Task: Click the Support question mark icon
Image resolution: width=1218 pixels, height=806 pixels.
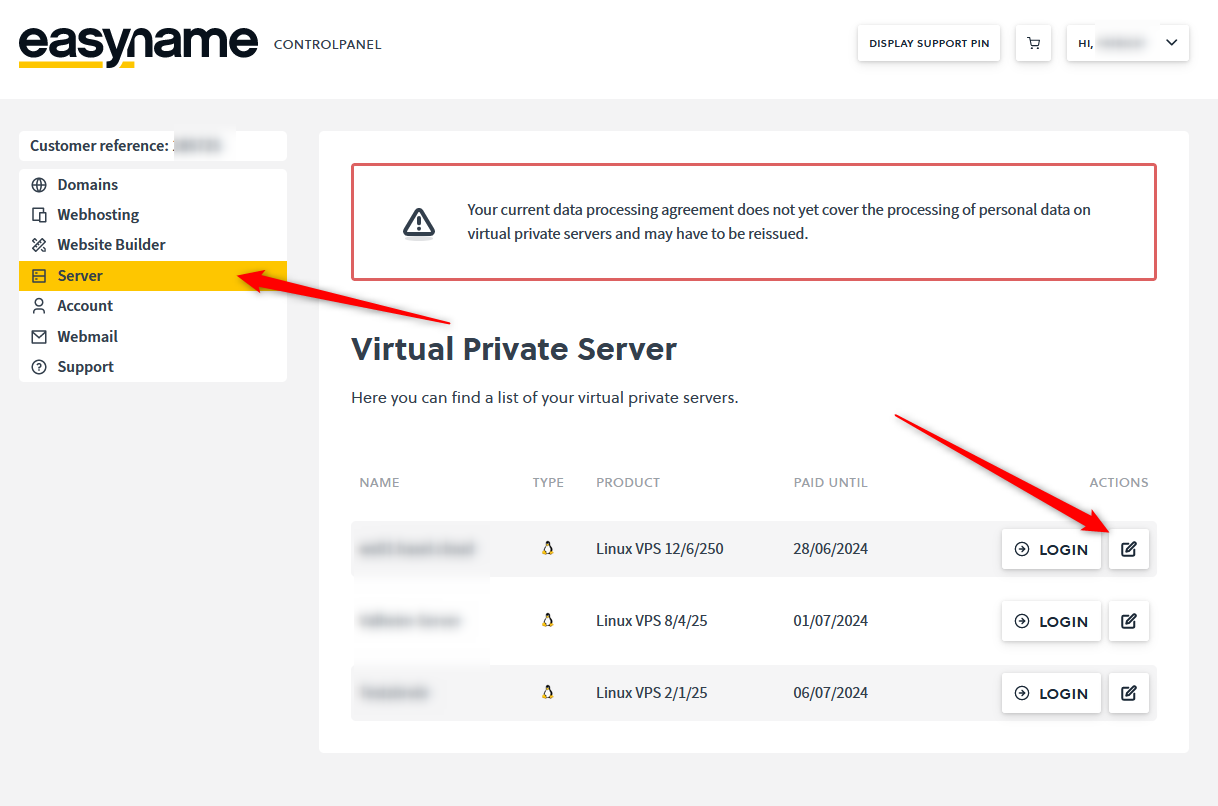Action: coord(39,367)
